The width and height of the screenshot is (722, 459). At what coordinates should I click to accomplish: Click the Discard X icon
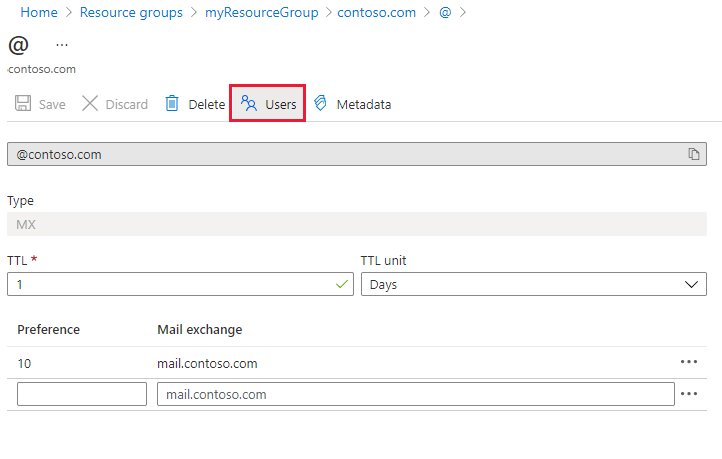point(90,104)
